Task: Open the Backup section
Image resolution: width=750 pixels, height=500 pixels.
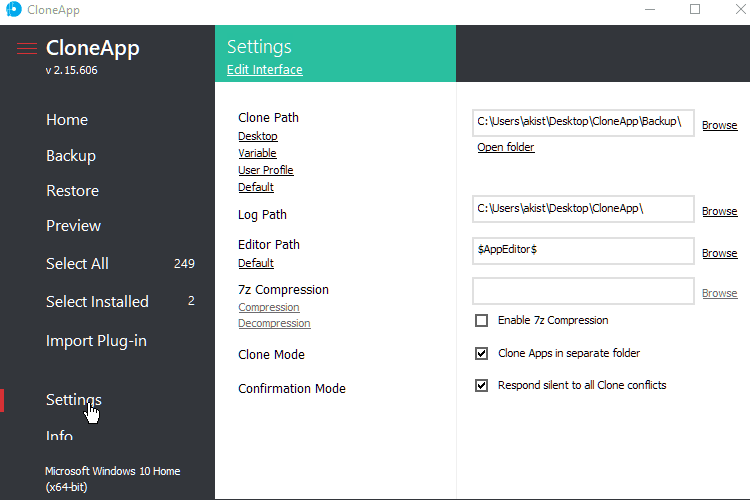Action: click(x=71, y=156)
